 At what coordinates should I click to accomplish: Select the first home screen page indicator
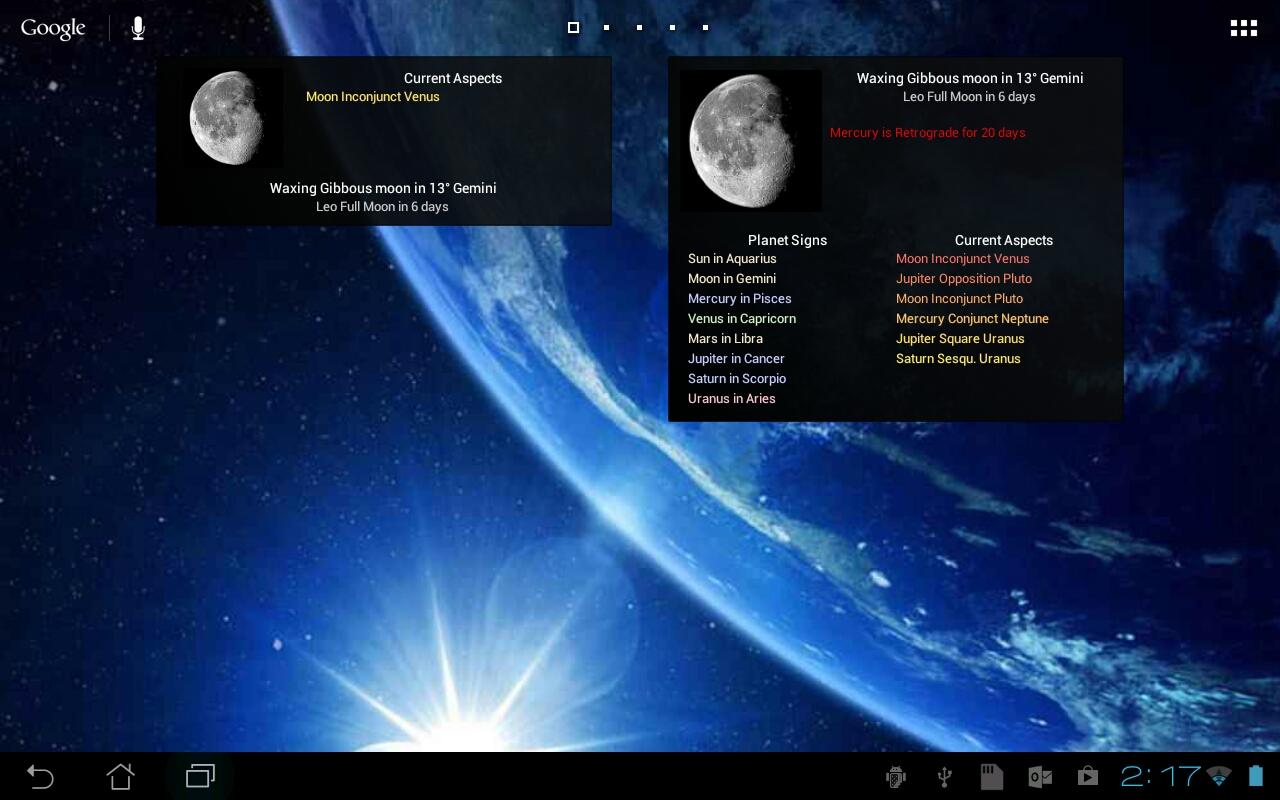coord(573,28)
